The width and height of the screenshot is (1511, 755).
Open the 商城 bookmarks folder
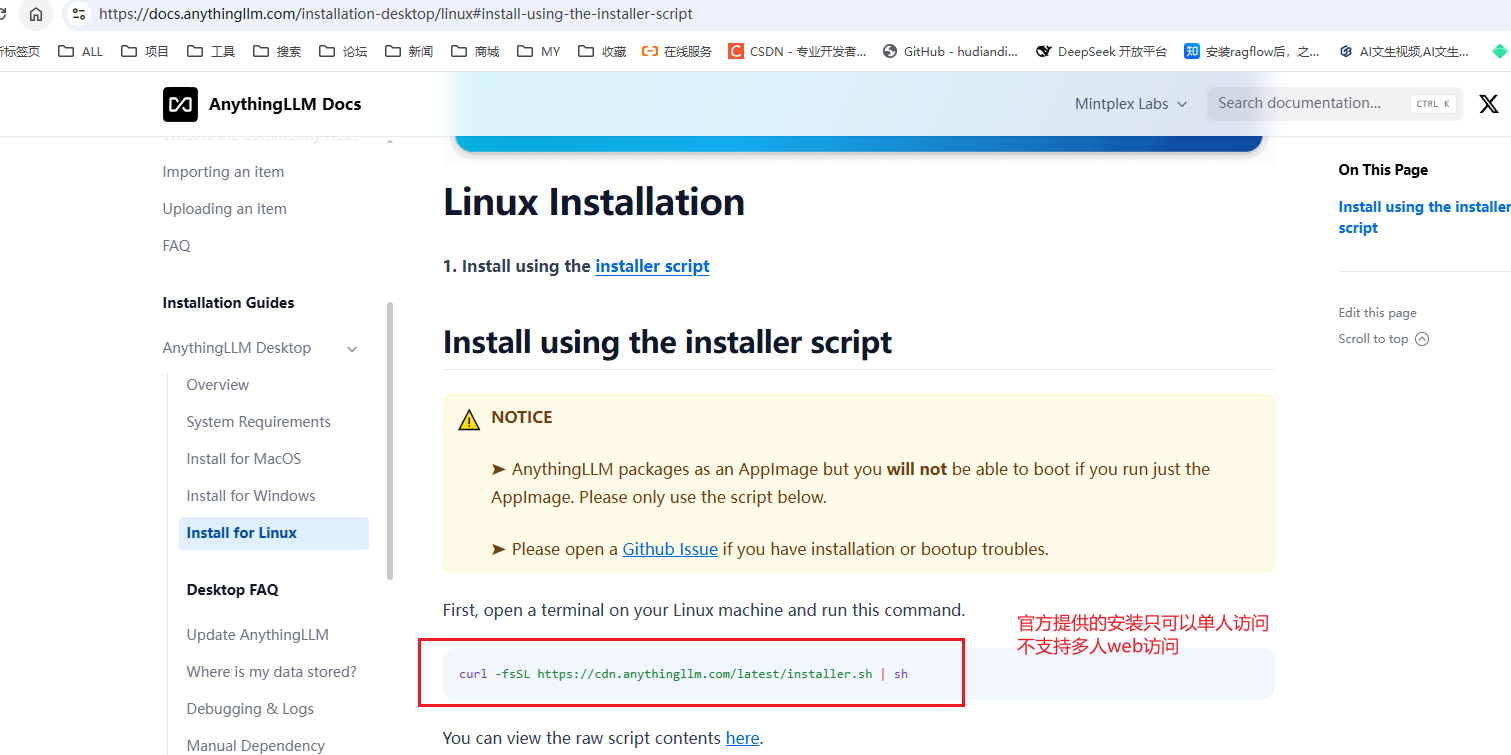point(475,51)
